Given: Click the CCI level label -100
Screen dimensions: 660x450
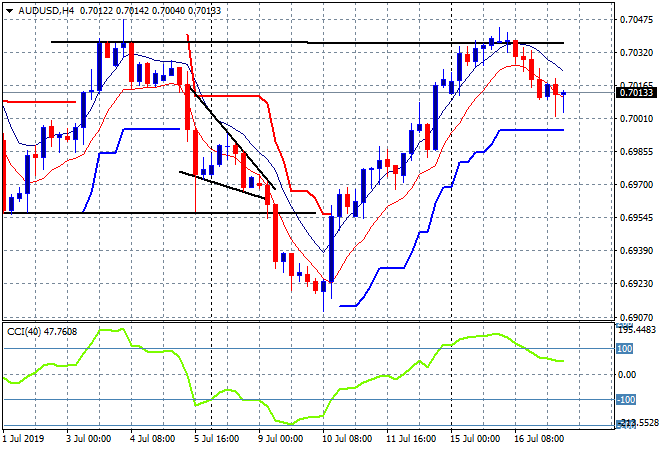Looking at the screenshot, I should click(626, 399).
